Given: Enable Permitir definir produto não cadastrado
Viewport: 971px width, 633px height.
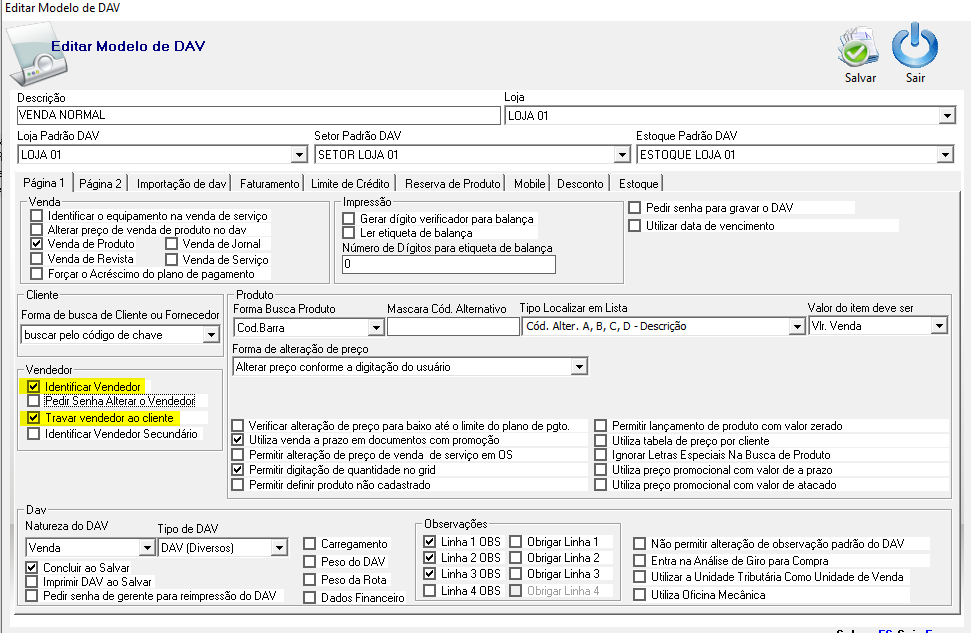Looking at the screenshot, I should click(x=238, y=485).
